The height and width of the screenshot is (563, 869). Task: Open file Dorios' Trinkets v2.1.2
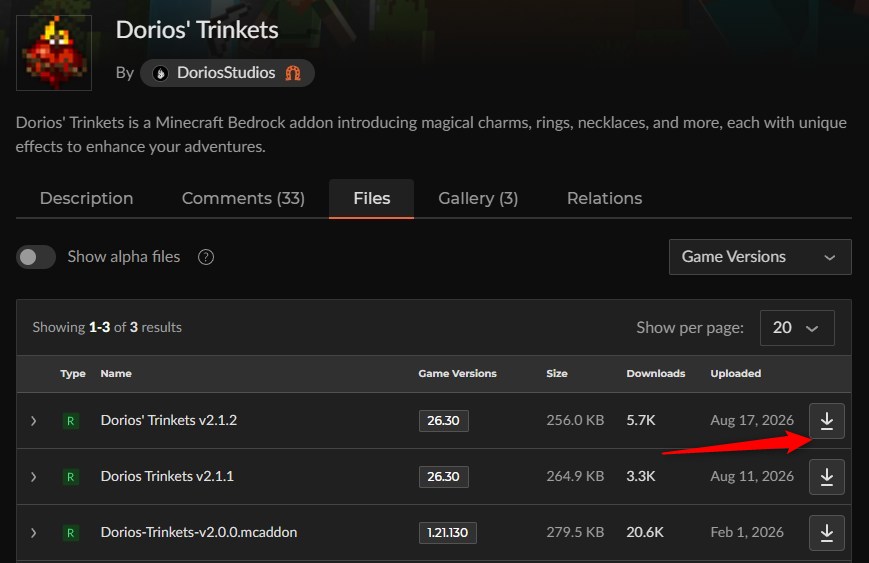pyautogui.click(x=168, y=420)
